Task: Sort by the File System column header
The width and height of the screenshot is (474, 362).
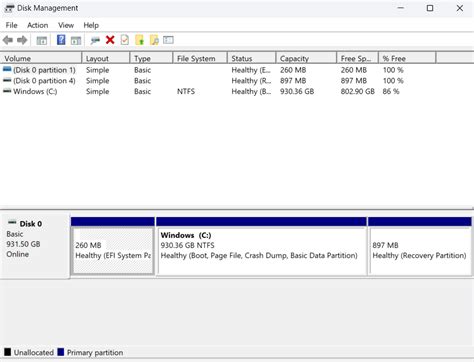Action: pos(200,58)
